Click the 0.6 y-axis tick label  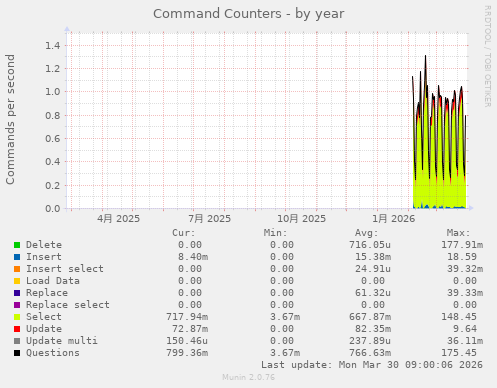pos(53,138)
